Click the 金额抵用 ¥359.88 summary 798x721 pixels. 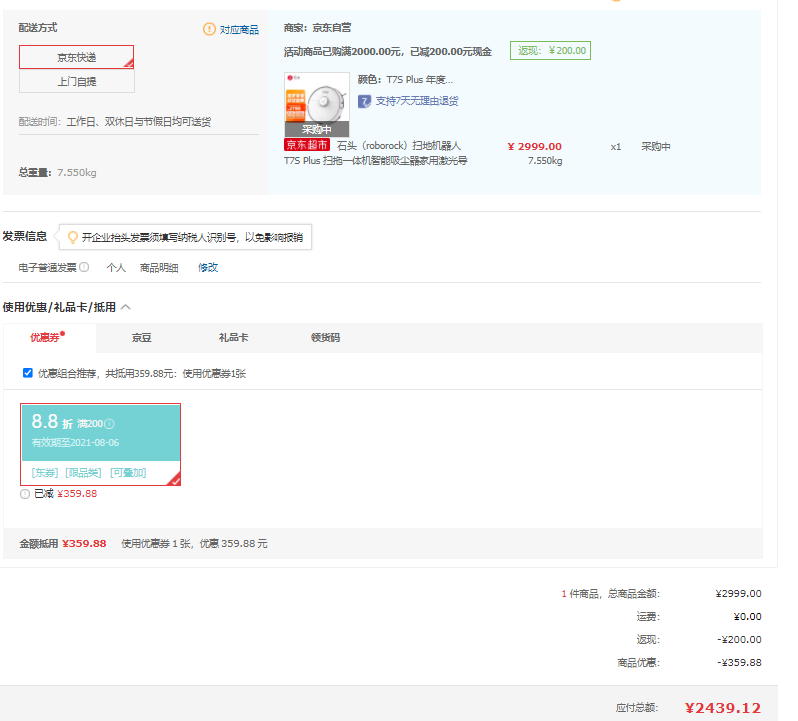point(63,543)
